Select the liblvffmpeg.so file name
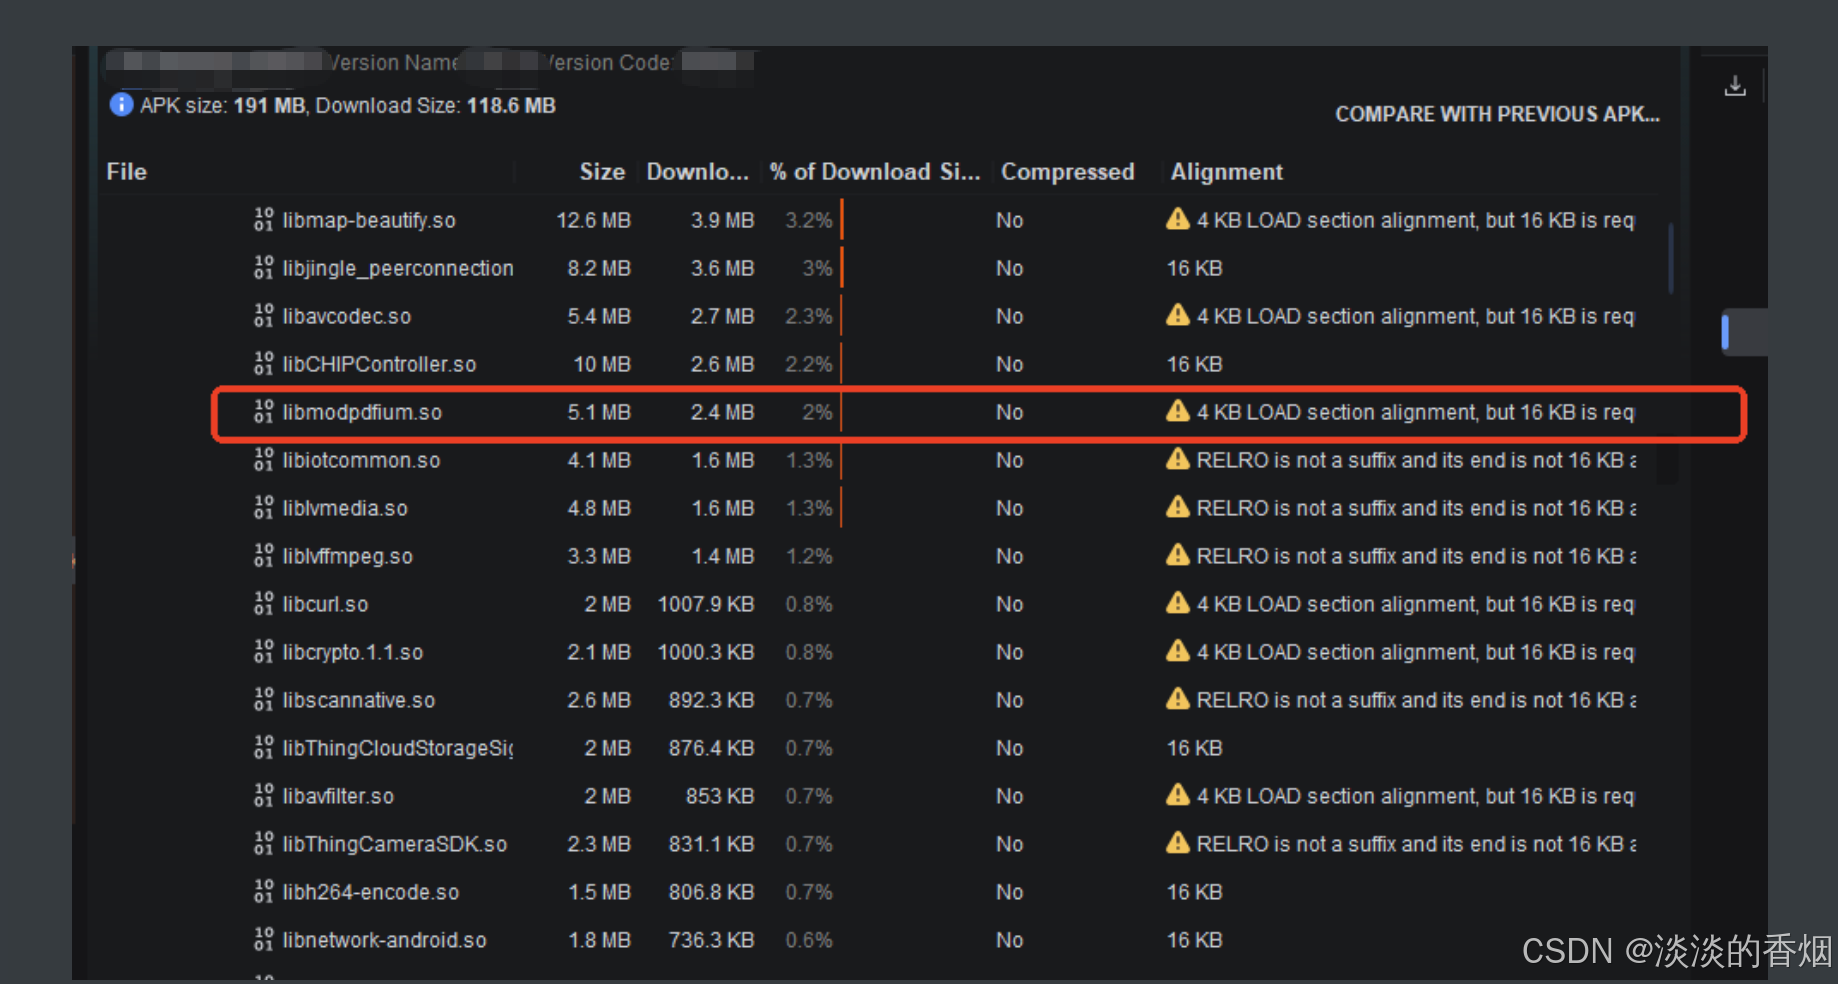Image resolution: width=1838 pixels, height=984 pixels. pos(347,556)
